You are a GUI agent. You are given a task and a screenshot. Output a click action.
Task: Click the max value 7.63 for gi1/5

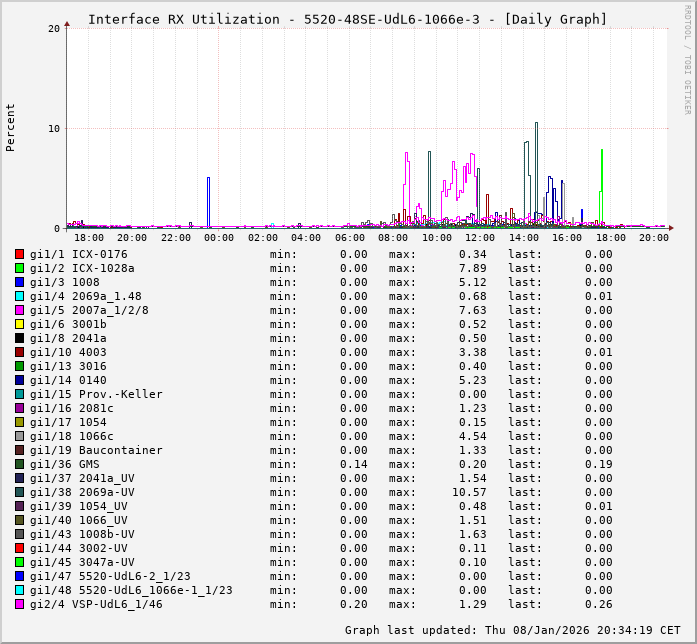pos(473,310)
